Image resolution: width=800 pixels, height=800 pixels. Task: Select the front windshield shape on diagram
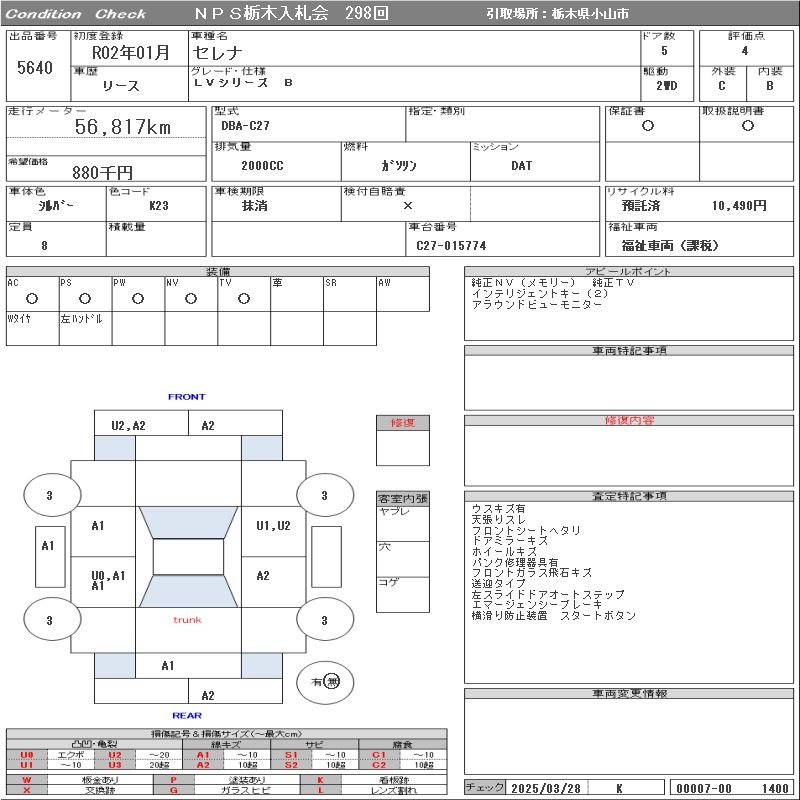pos(188,522)
